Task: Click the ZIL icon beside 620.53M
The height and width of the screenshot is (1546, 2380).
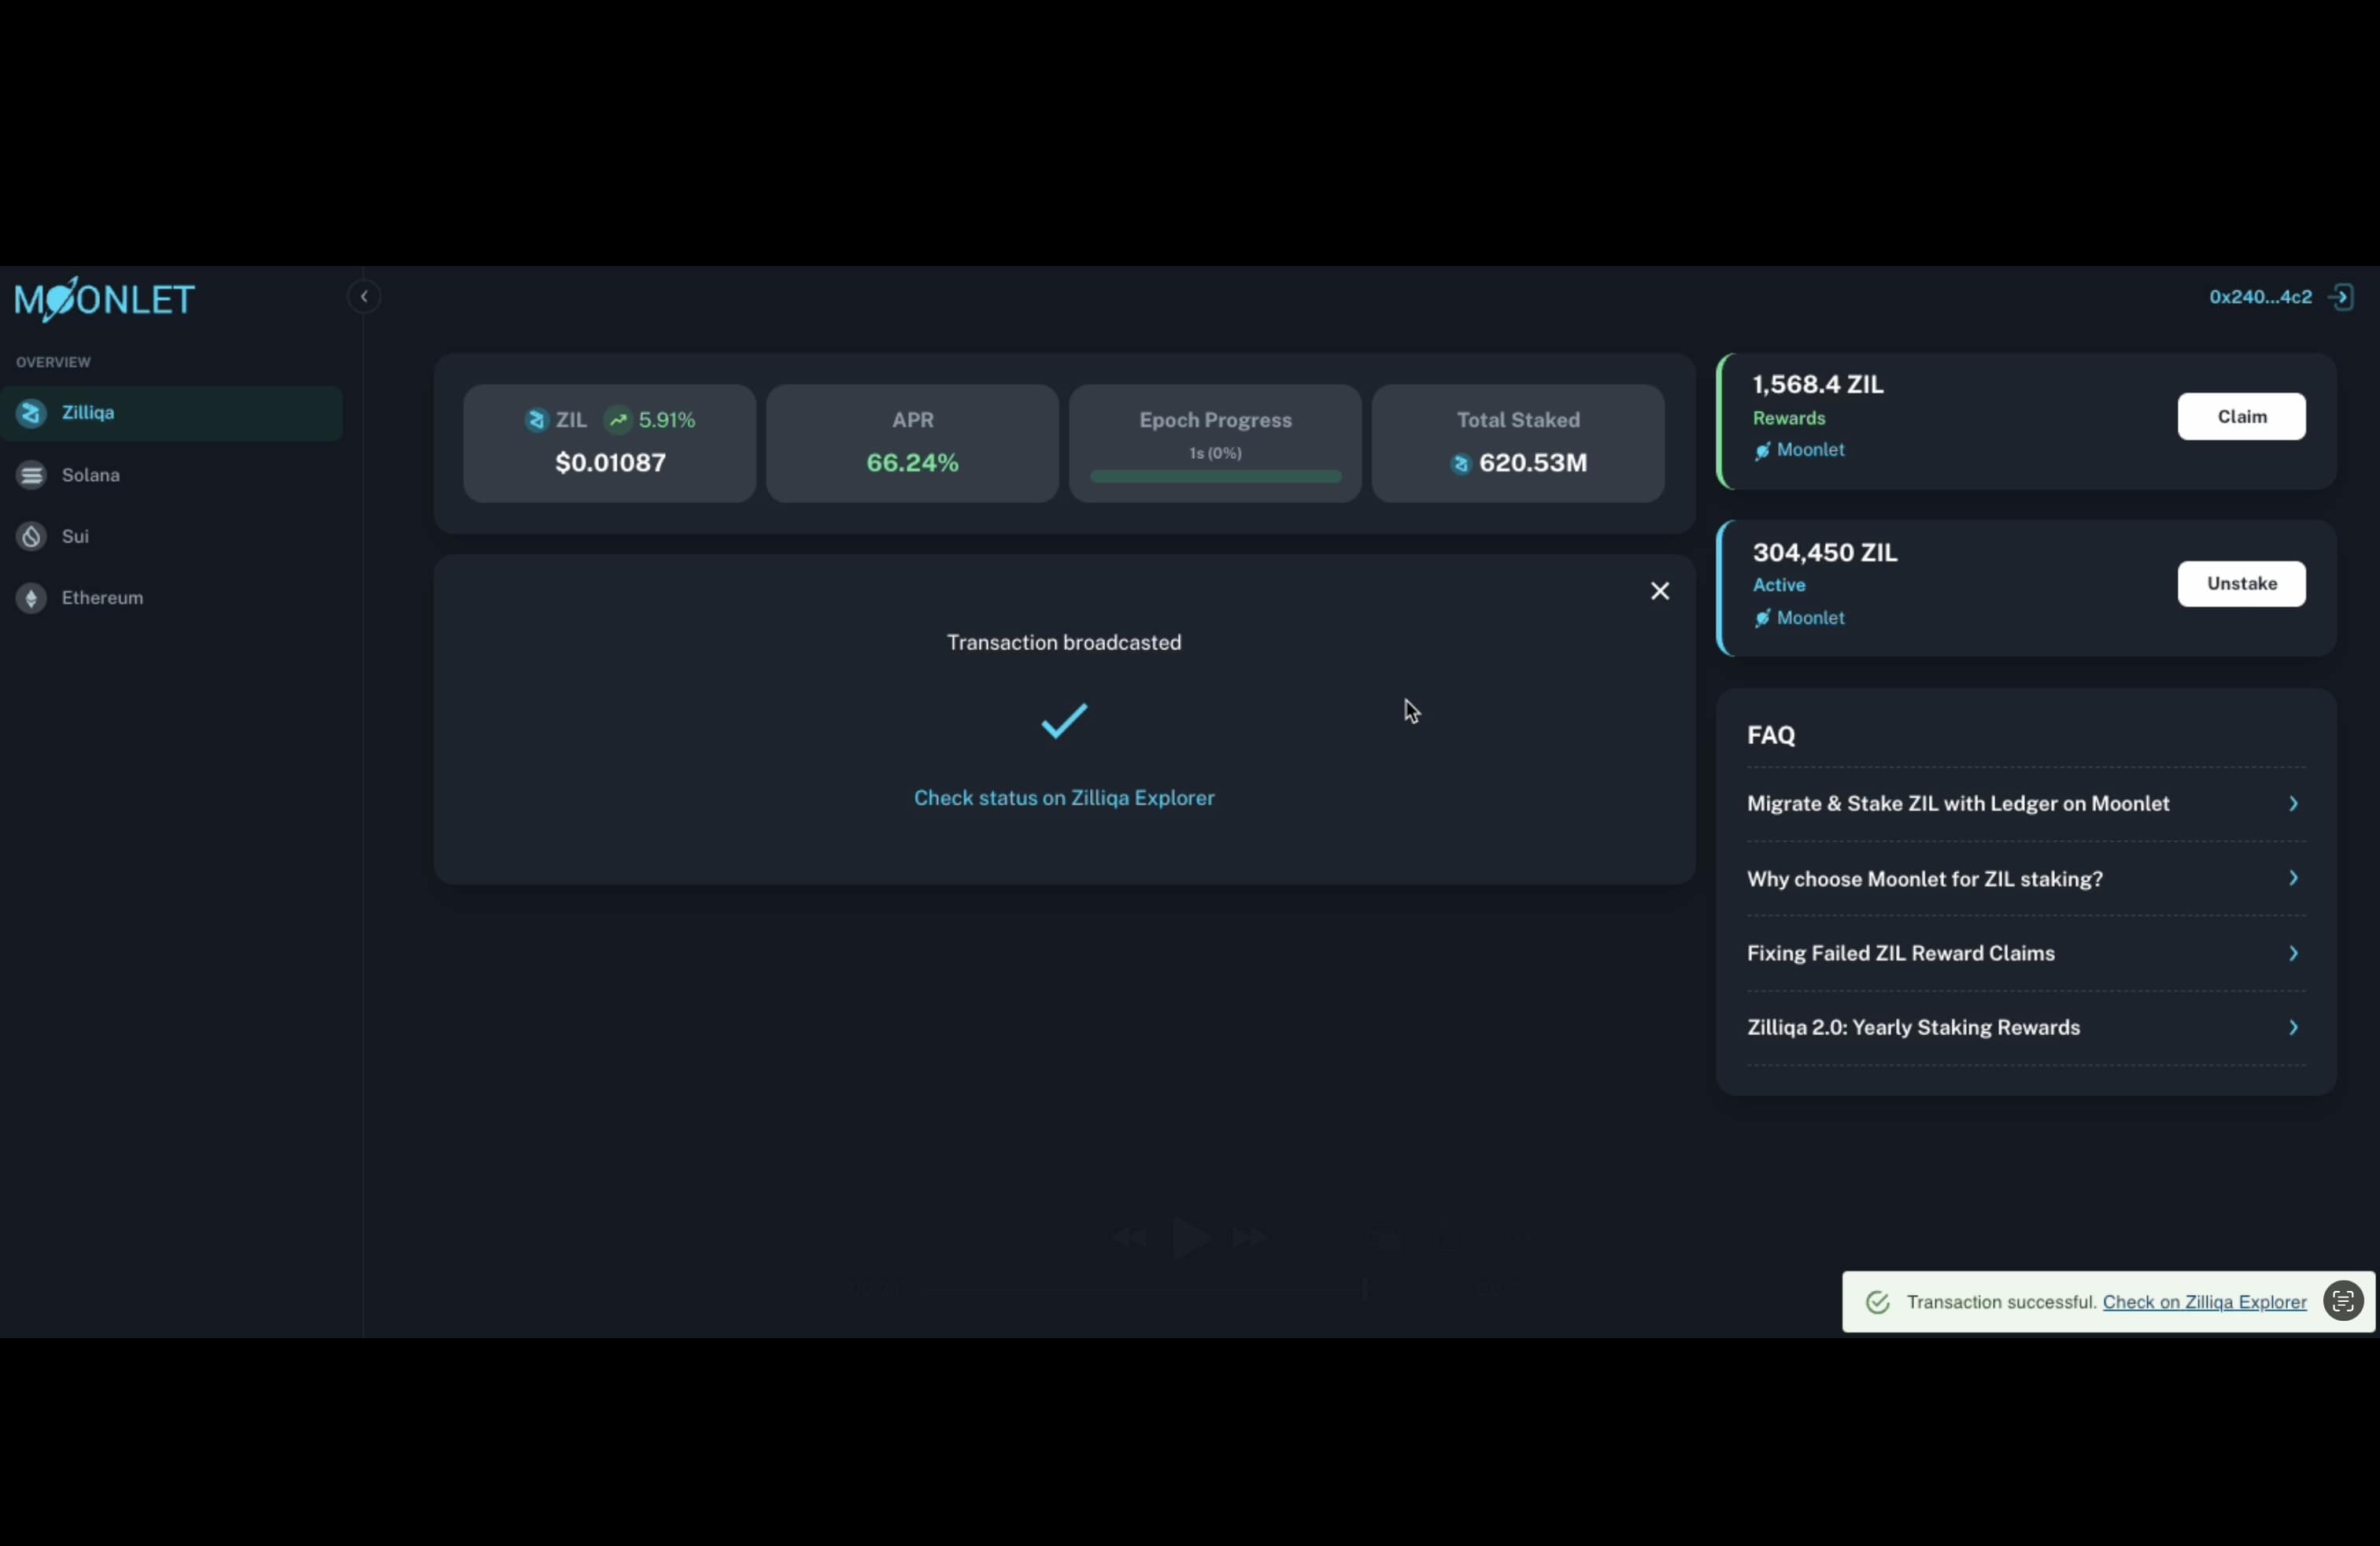Action: coord(1461,464)
